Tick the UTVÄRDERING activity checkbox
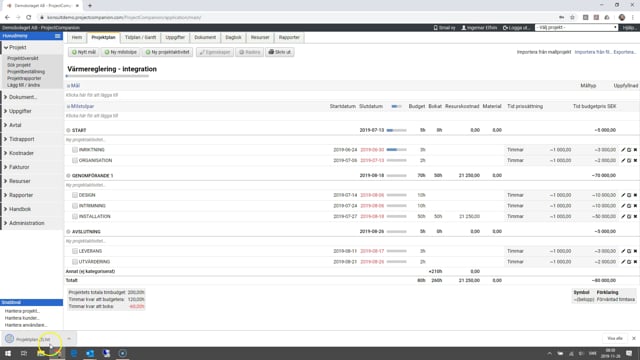This screenshot has width=640, height=360. [75, 262]
